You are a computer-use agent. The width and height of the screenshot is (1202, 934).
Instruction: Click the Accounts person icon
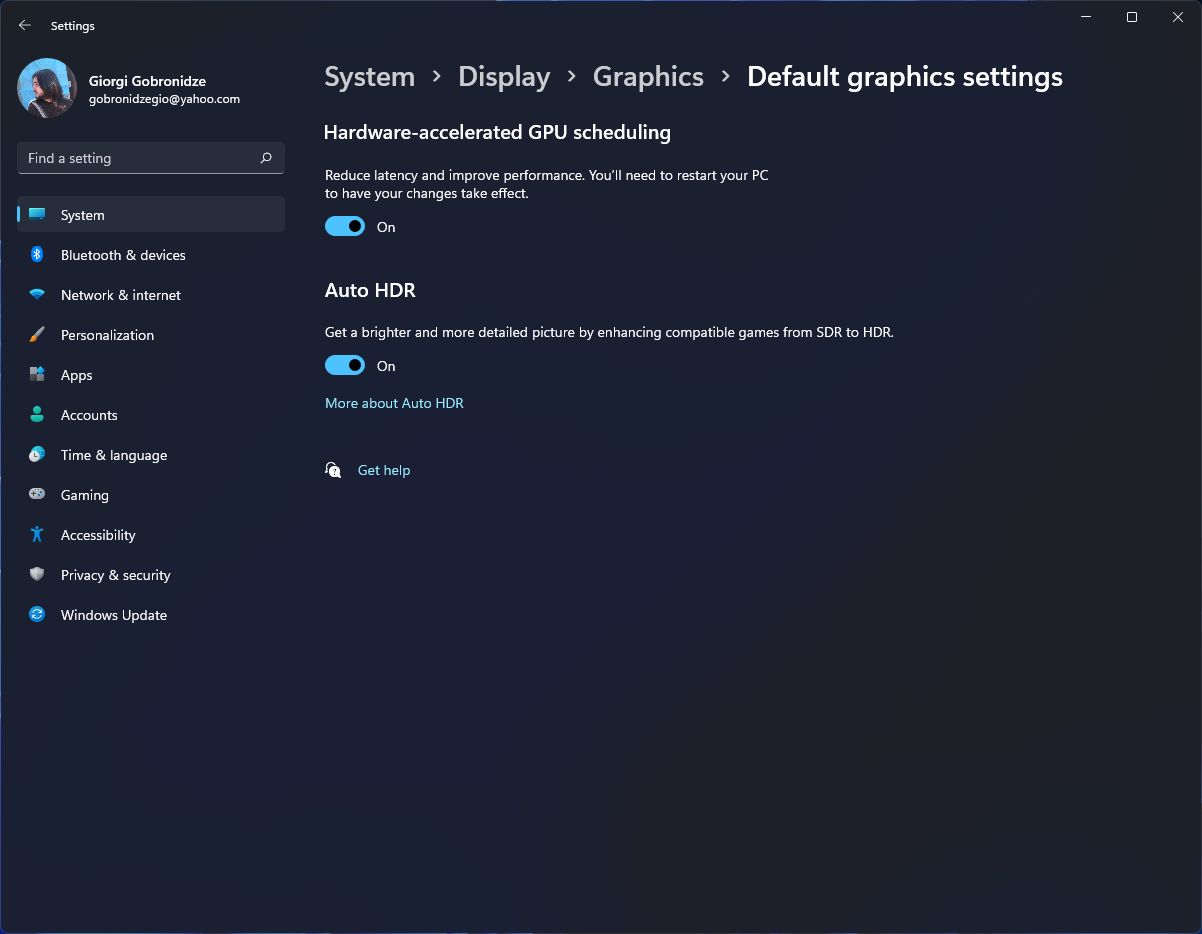point(37,415)
